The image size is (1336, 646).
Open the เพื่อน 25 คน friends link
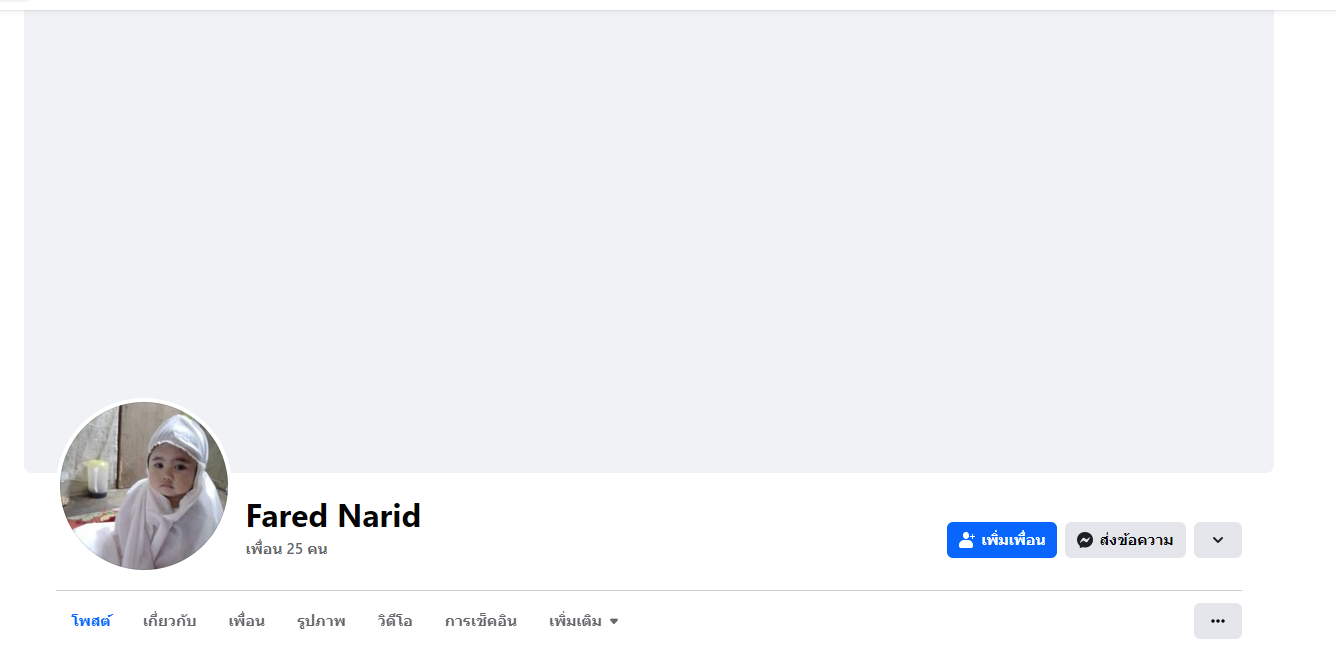(287, 549)
